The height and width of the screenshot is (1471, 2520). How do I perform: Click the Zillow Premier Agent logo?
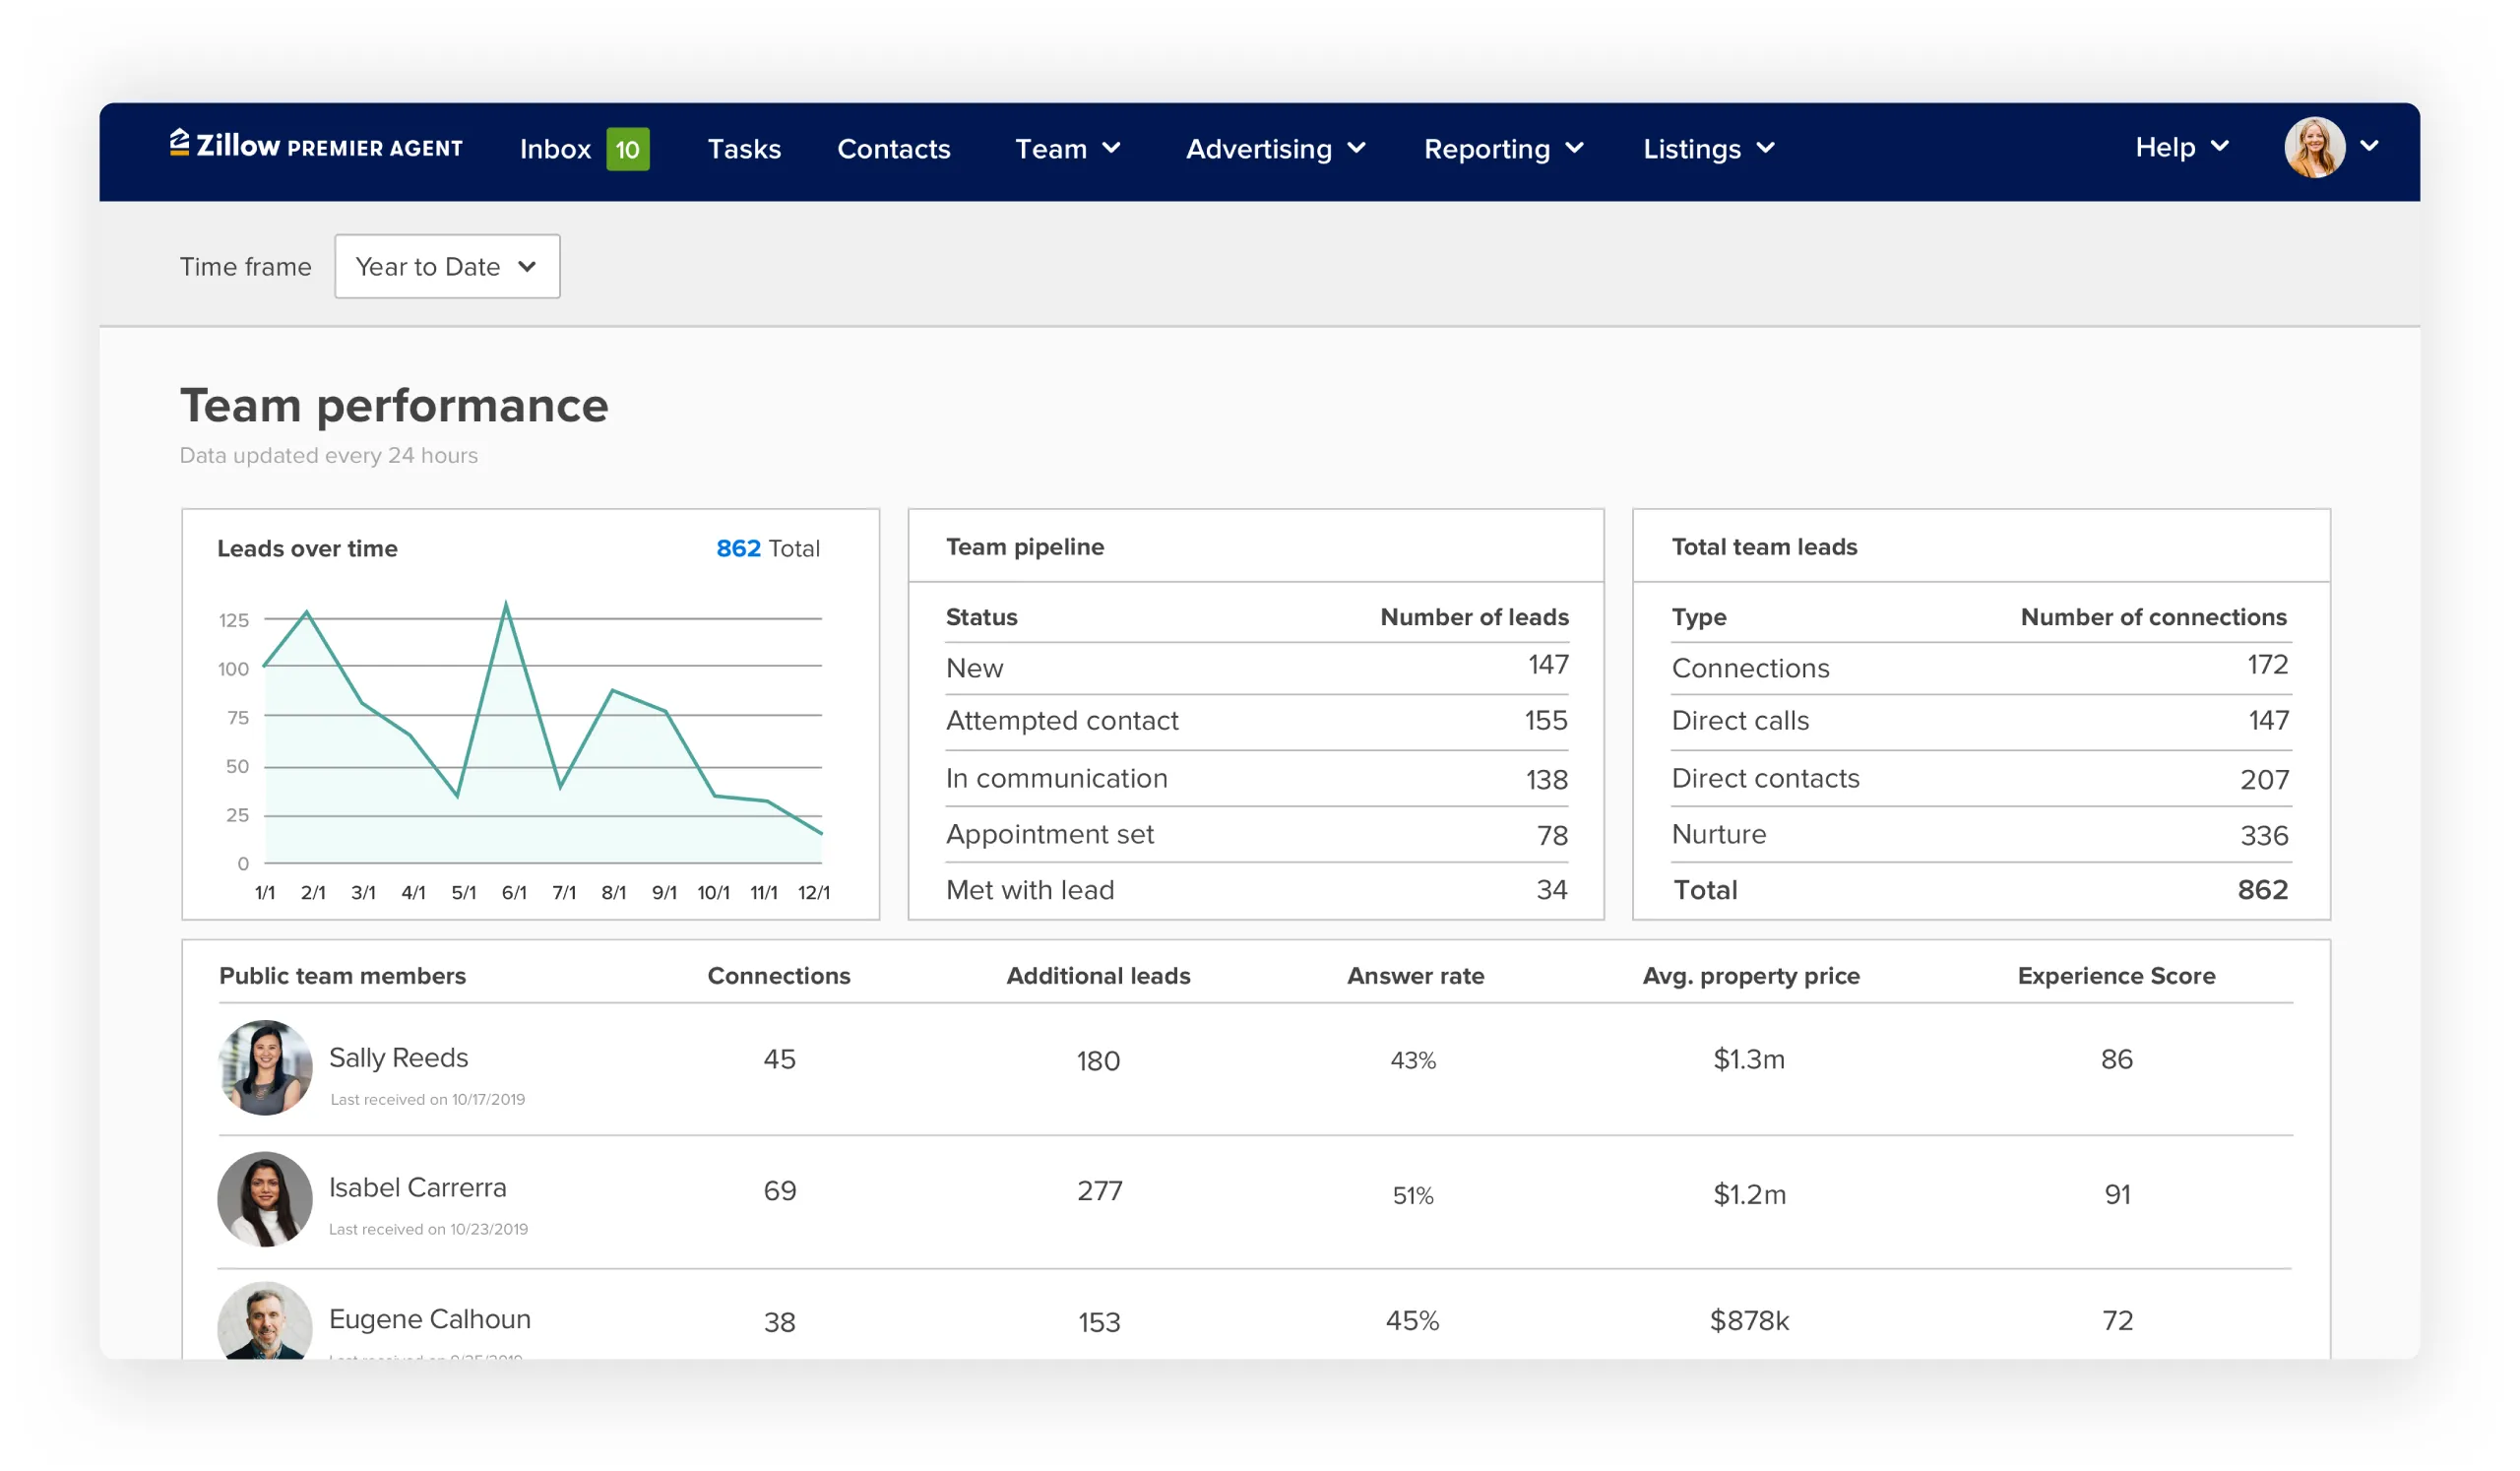(316, 147)
